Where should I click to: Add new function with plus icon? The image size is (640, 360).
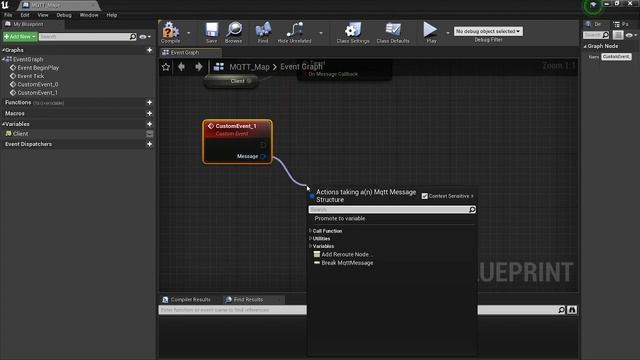[149, 102]
